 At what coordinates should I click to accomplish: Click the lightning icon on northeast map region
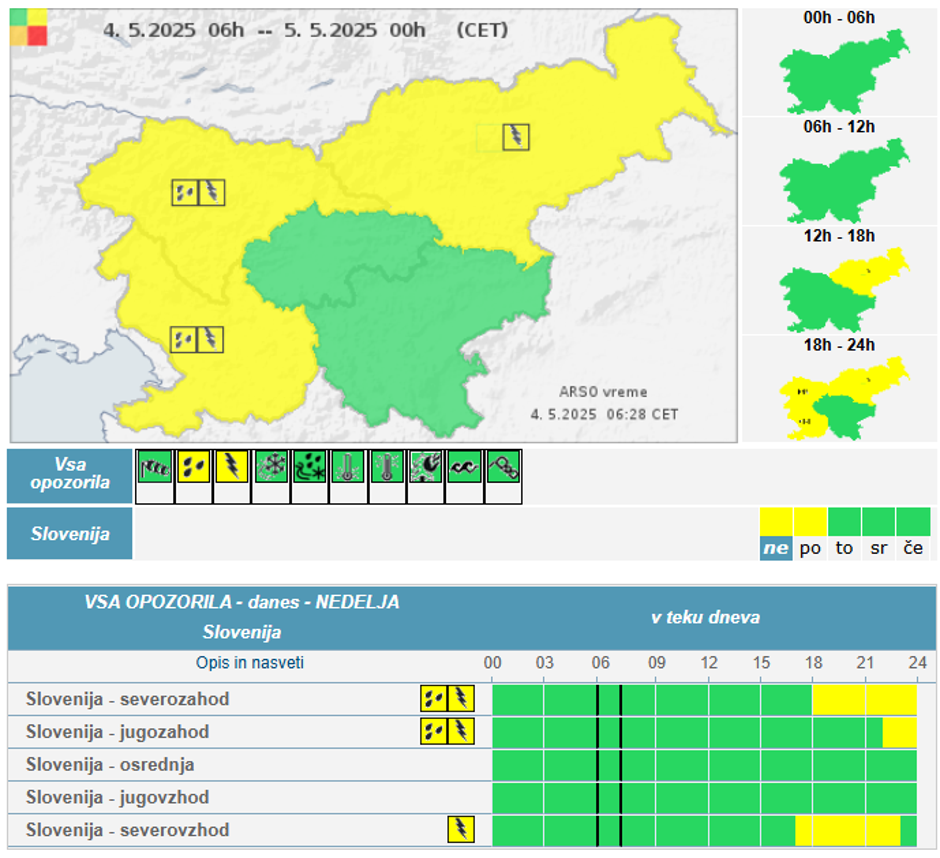pos(516,137)
